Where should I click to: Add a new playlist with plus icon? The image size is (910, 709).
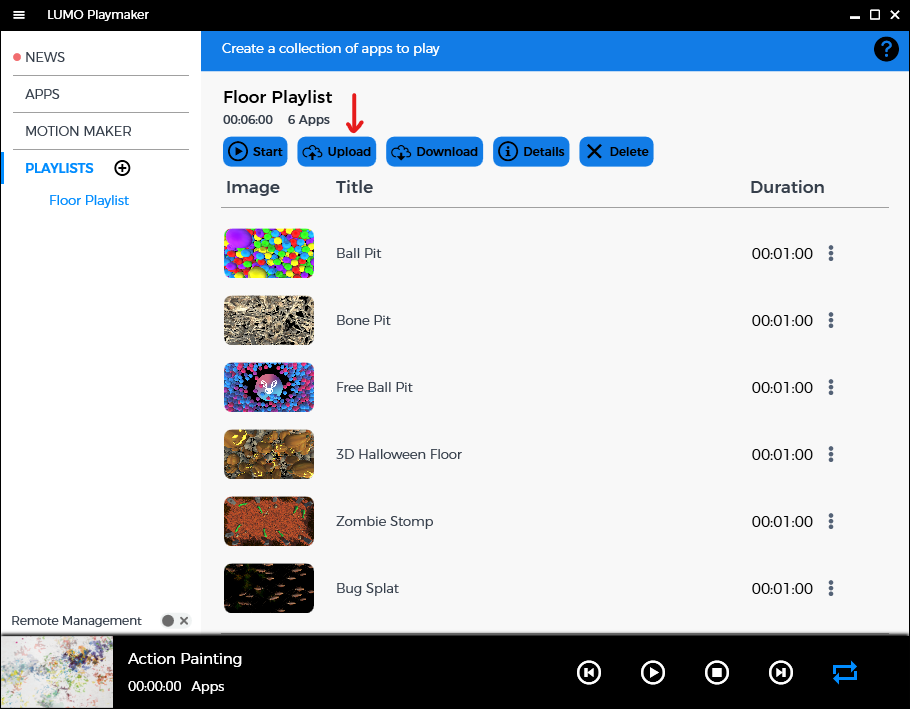click(x=122, y=168)
